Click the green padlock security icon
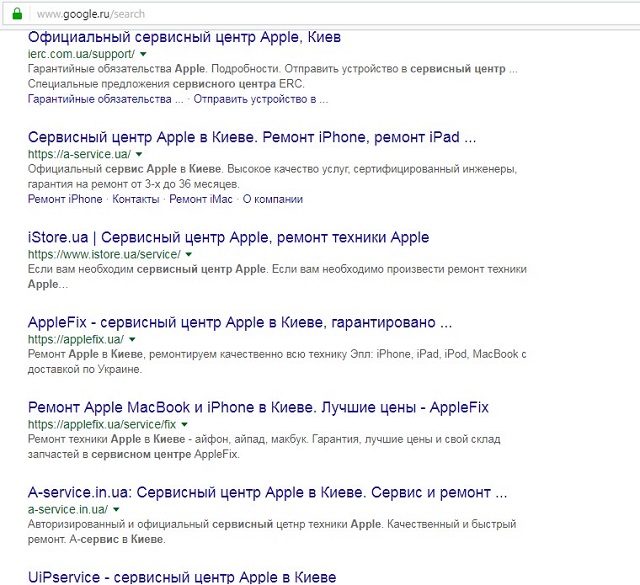This screenshot has width=640, height=585. point(17,14)
